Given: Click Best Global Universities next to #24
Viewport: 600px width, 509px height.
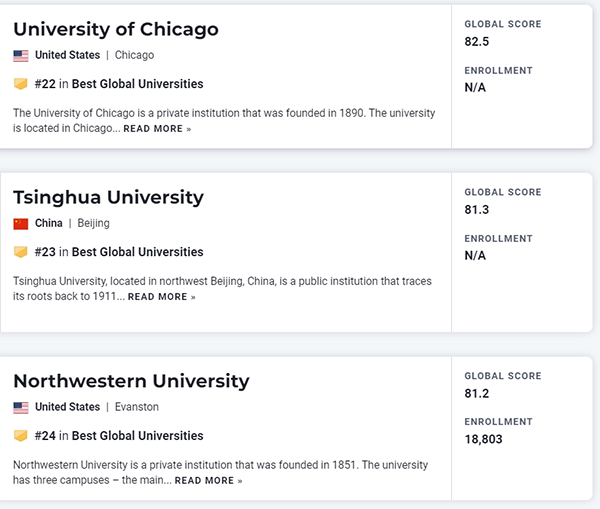Looking at the screenshot, I should [137, 436].
